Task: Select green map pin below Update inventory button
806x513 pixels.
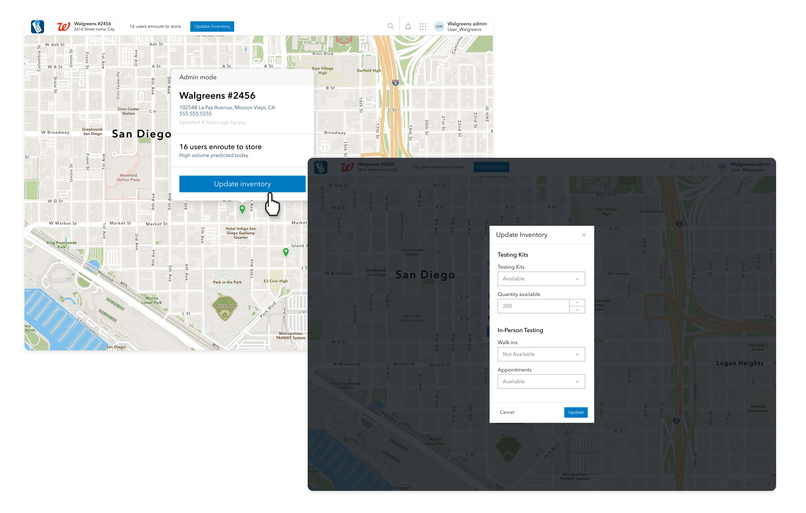Action: tap(242, 209)
